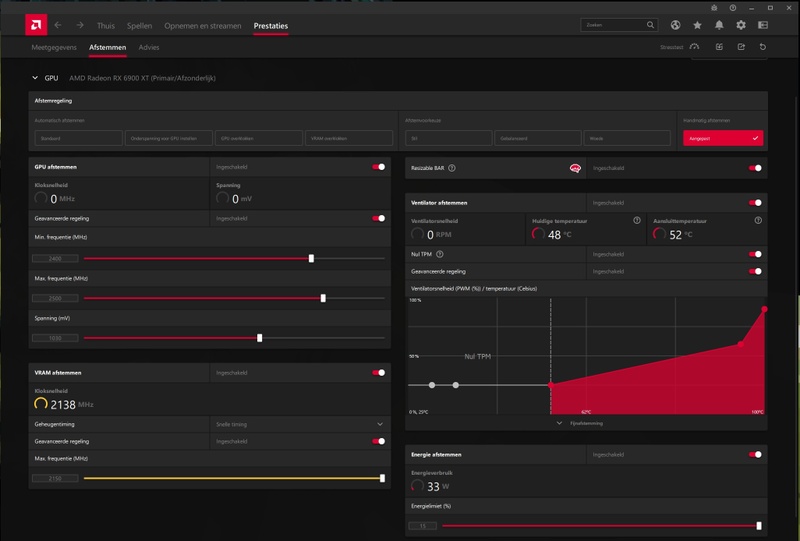Open settings gear icon
The image size is (800, 541).
(741, 25)
